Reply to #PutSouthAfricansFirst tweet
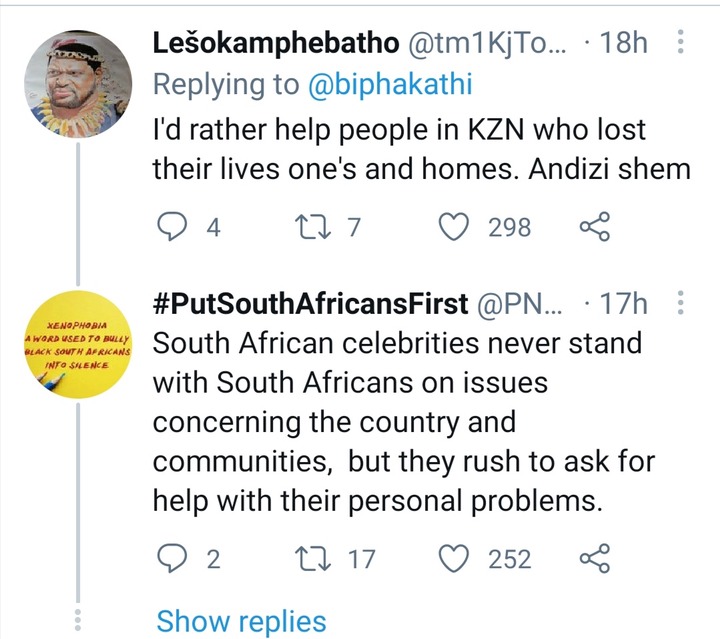Screen dimensions: 720x639 172,558
